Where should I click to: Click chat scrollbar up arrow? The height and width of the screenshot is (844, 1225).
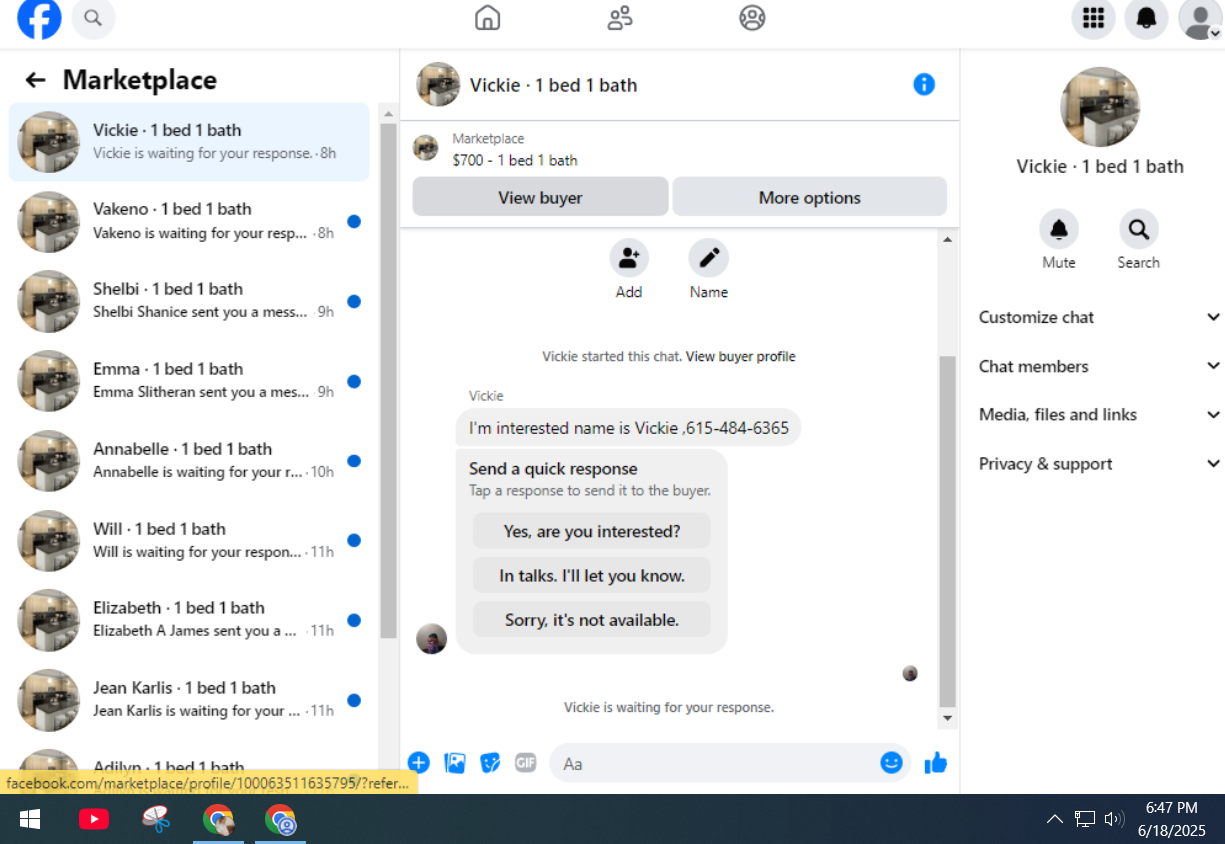click(x=947, y=239)
